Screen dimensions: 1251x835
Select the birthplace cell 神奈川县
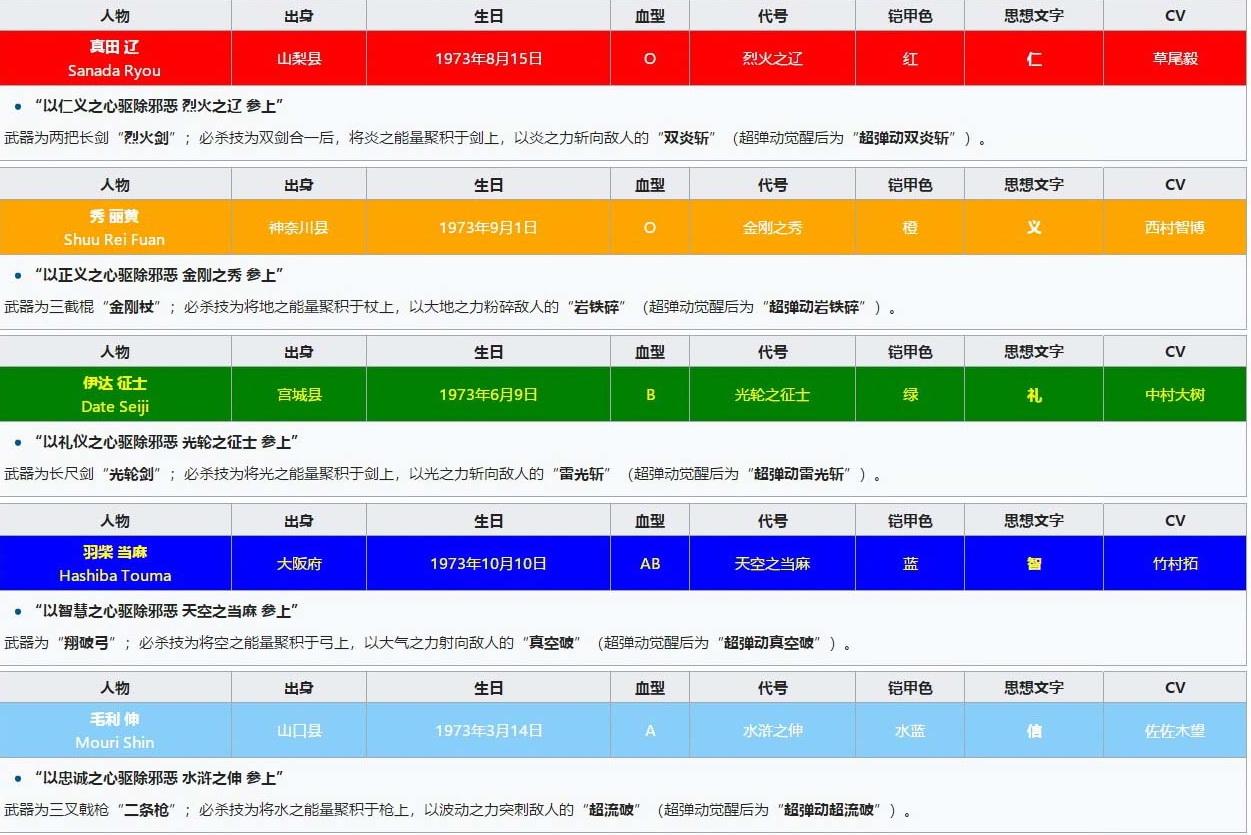[x=299, y=227]
